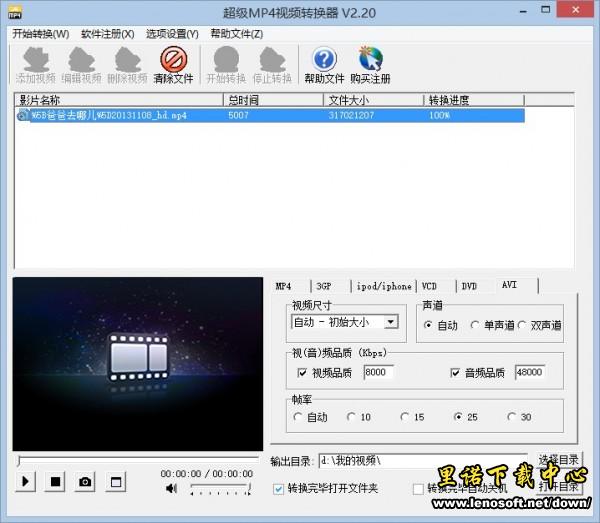This screenshot has width=600, height=523.
Task: Take a snapshot with the camera icon
Action: (85, 481)
